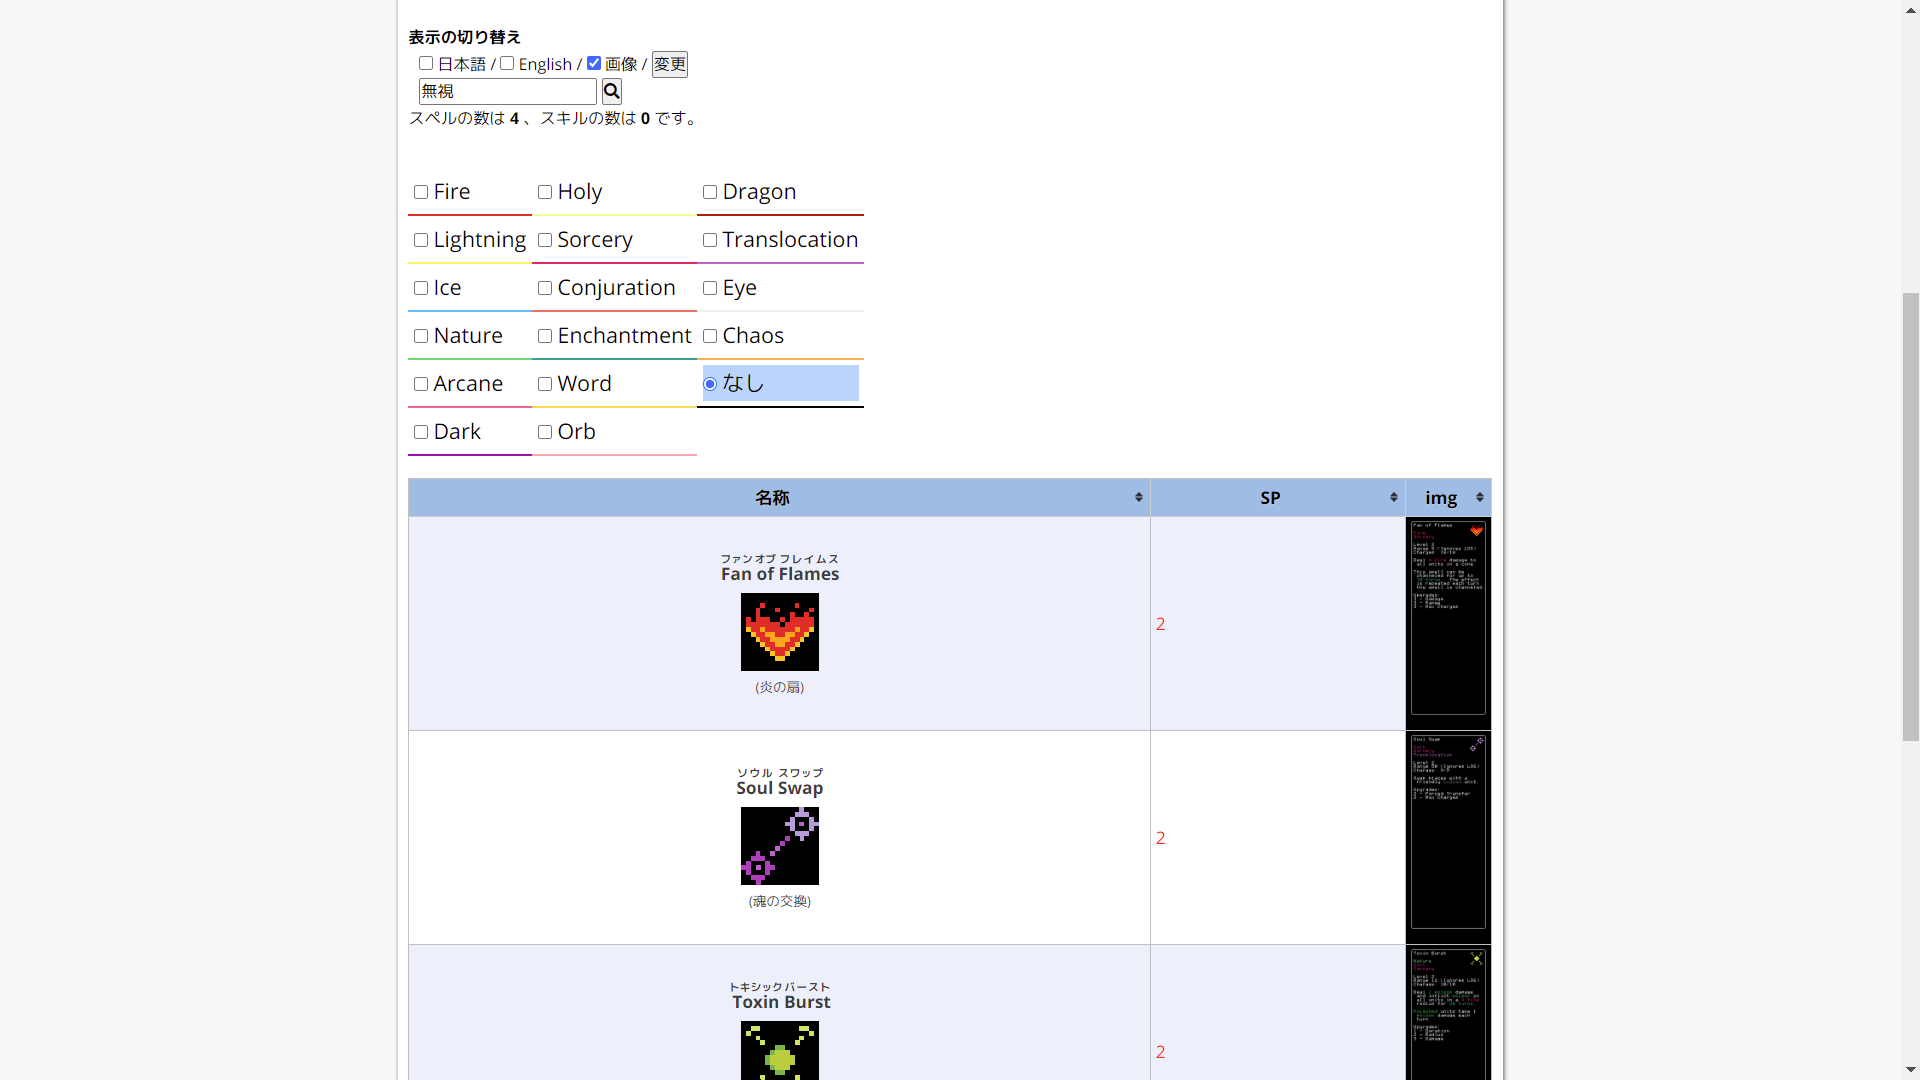1920x1080 pixels.
Task: Click the Toxin Burst spell icon
Action: tap(779, 1050)
